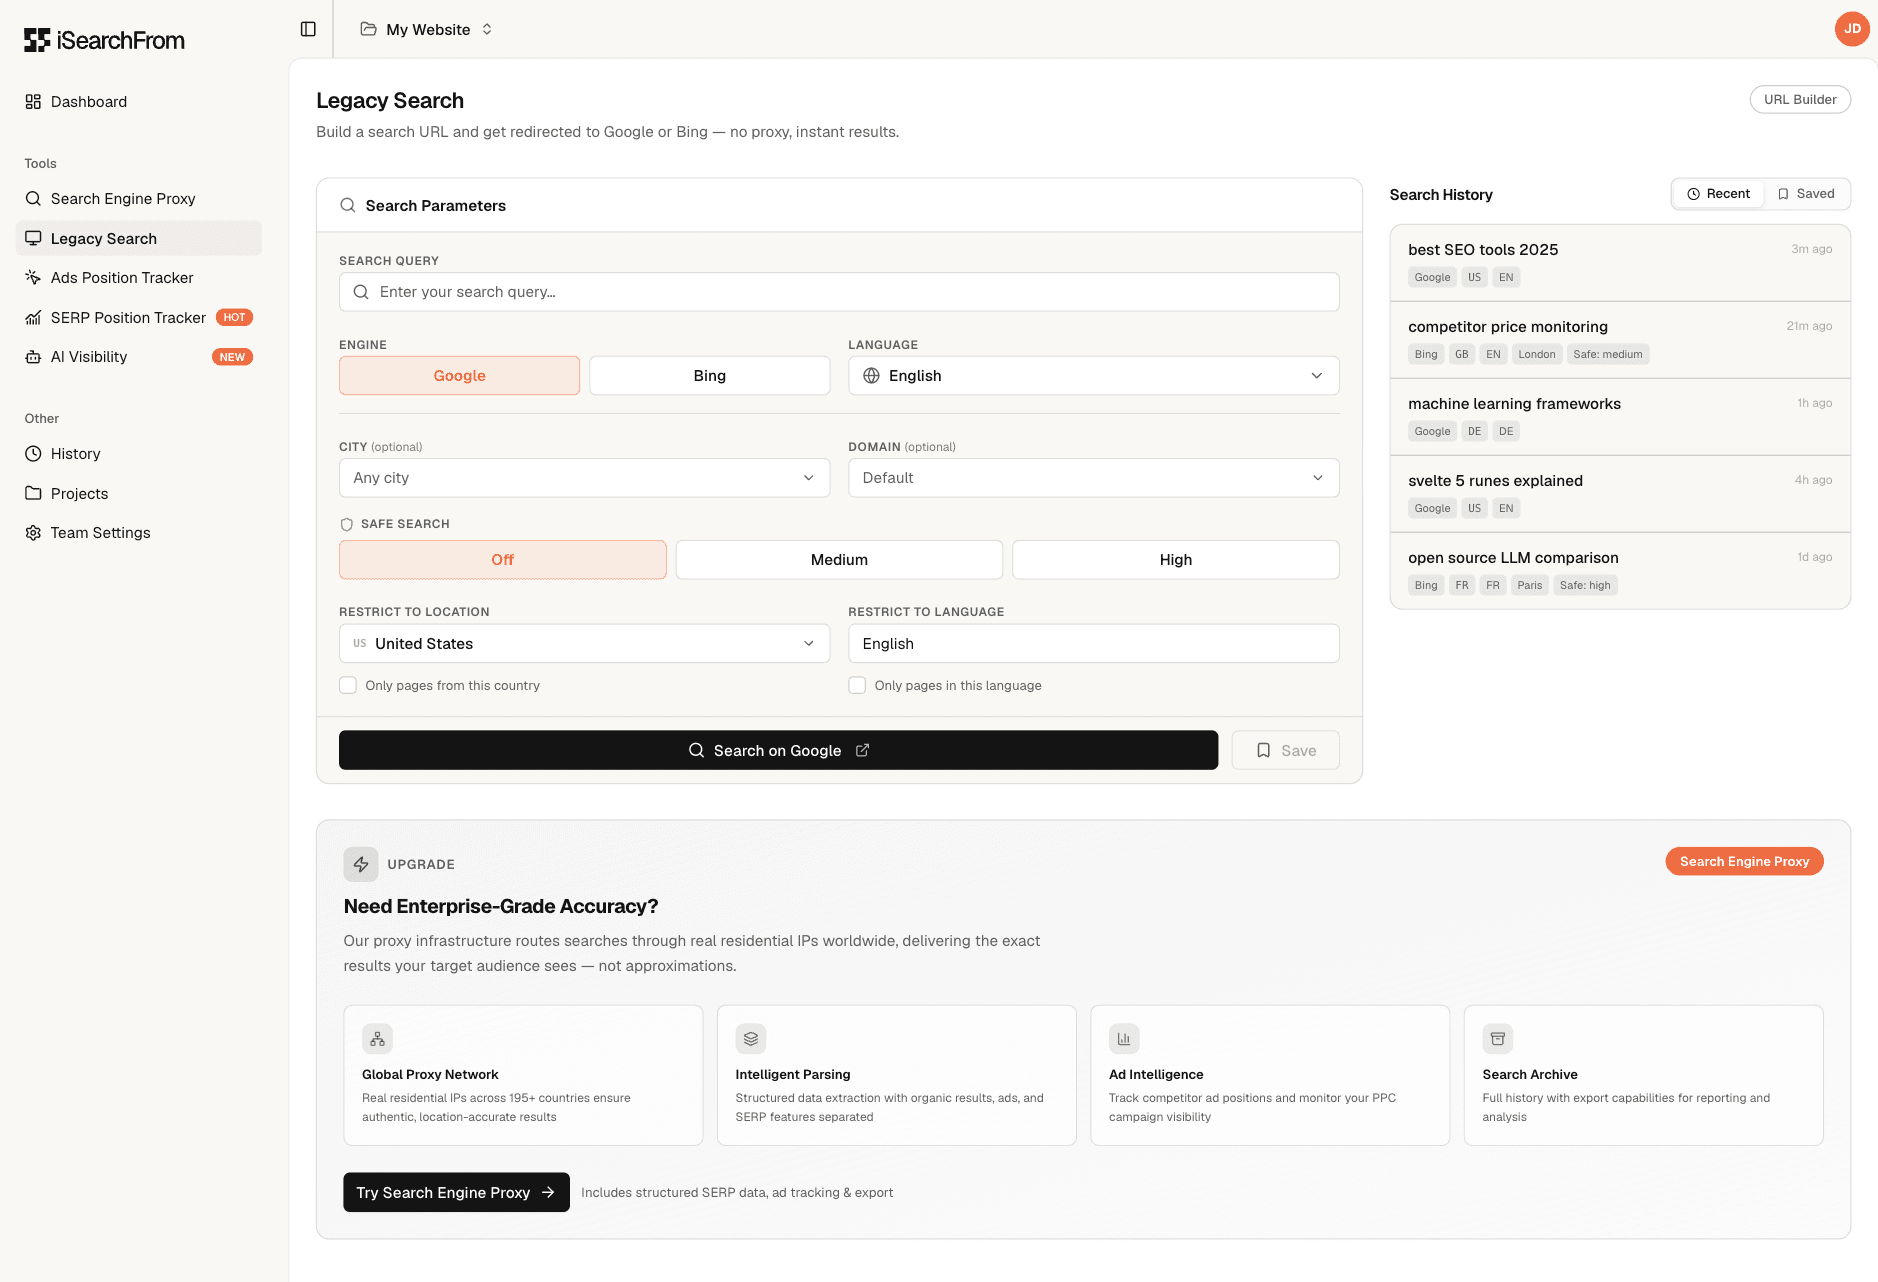Click the iSearchFrom logo
Image resolution: width=1878 pixels, height=1282 pixels.
tap(105, 40)
